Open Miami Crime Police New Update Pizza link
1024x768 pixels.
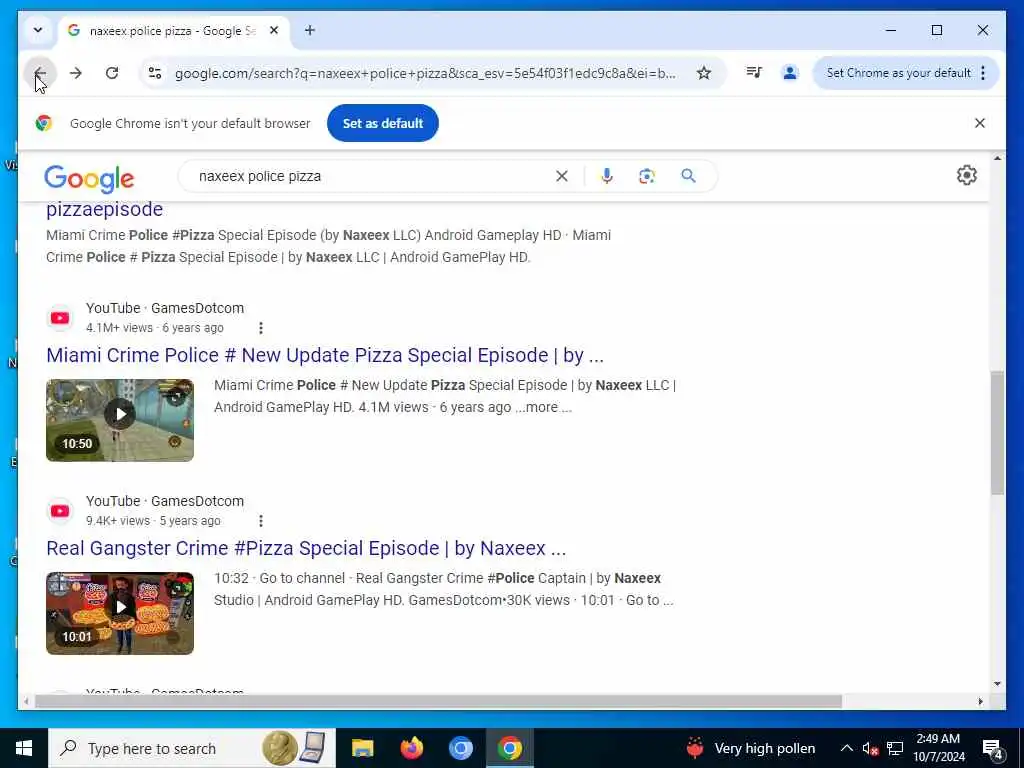click(325, 355)
